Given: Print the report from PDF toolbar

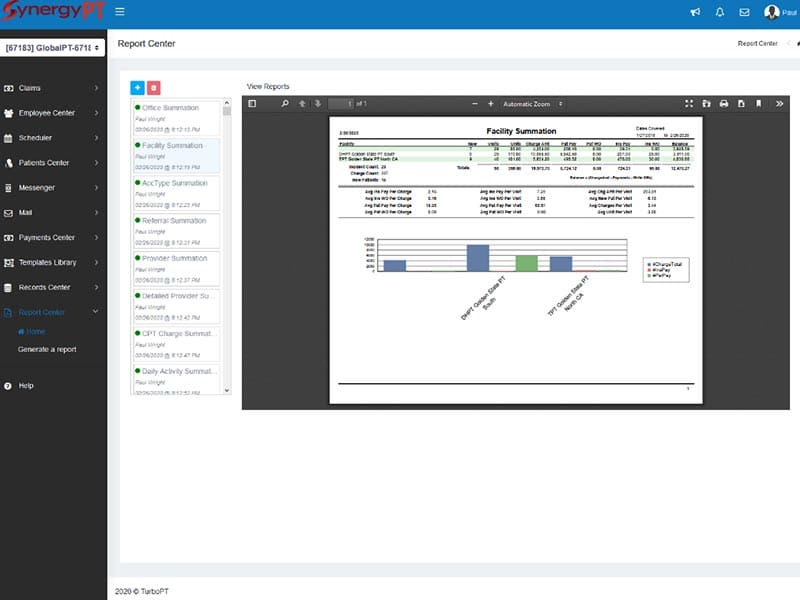Looking at the screenshot, I should [723, 104].
